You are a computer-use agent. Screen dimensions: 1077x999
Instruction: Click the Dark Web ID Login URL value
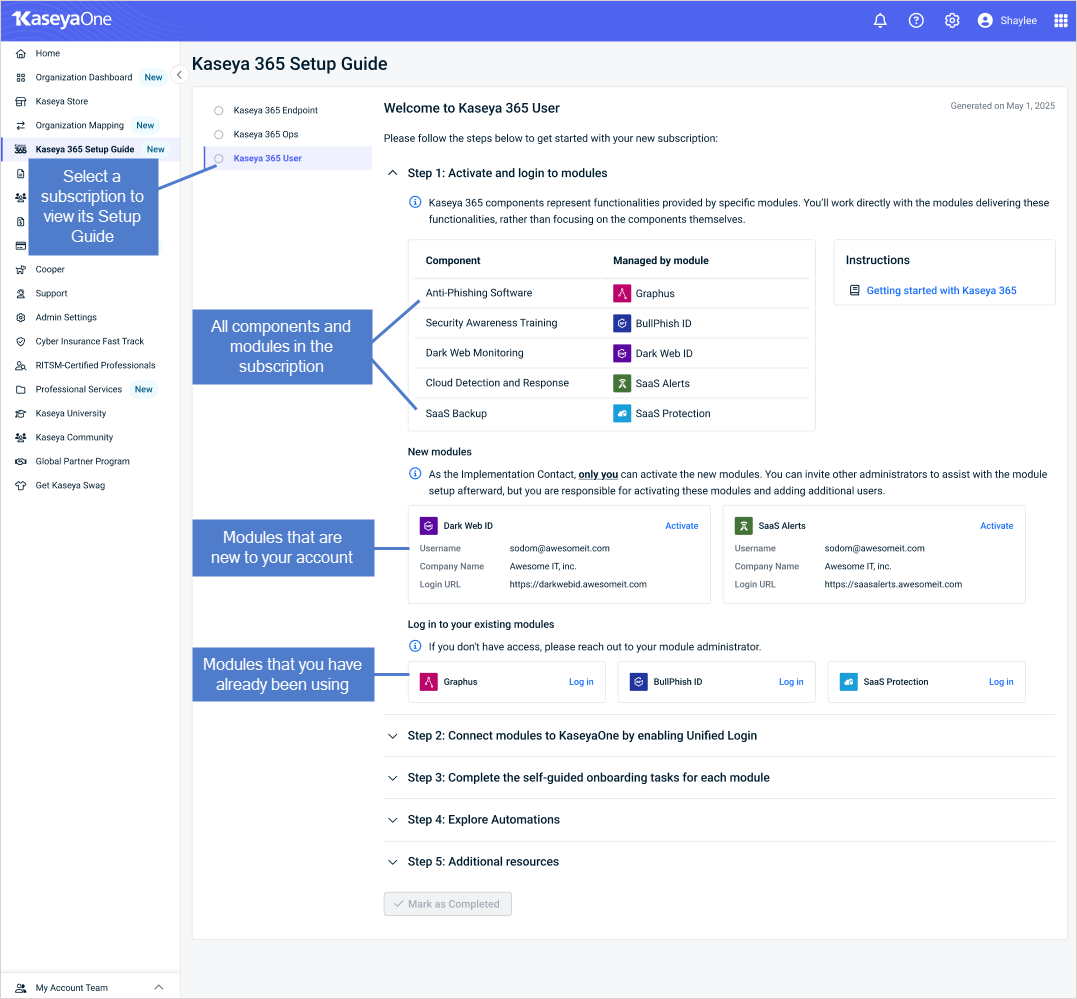tap(578, 585)
